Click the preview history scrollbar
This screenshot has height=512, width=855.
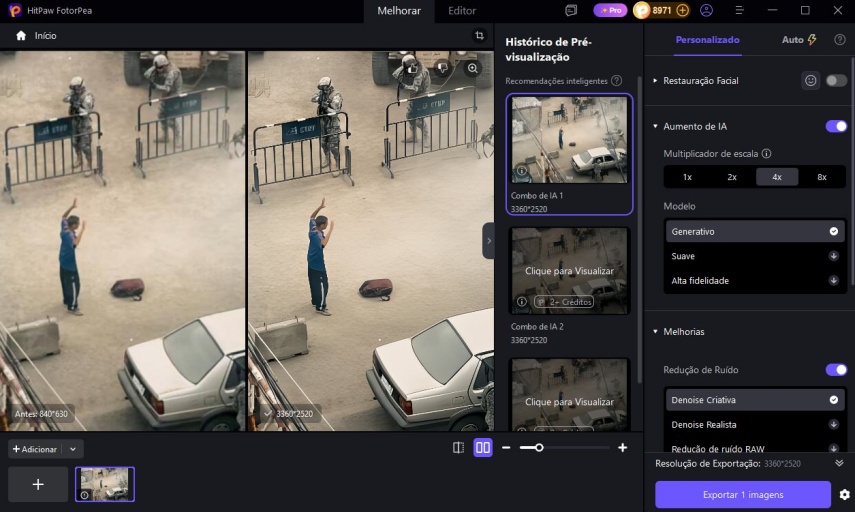click(x=640, y=229)
